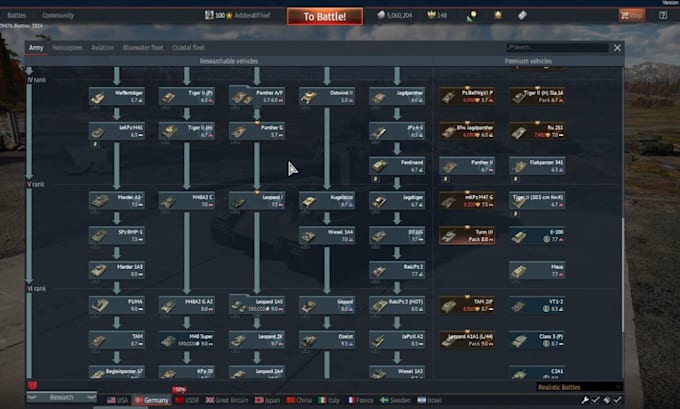Switch to the Great Britain nation tab
Screen dimensions: 680x409
(226, 400)
